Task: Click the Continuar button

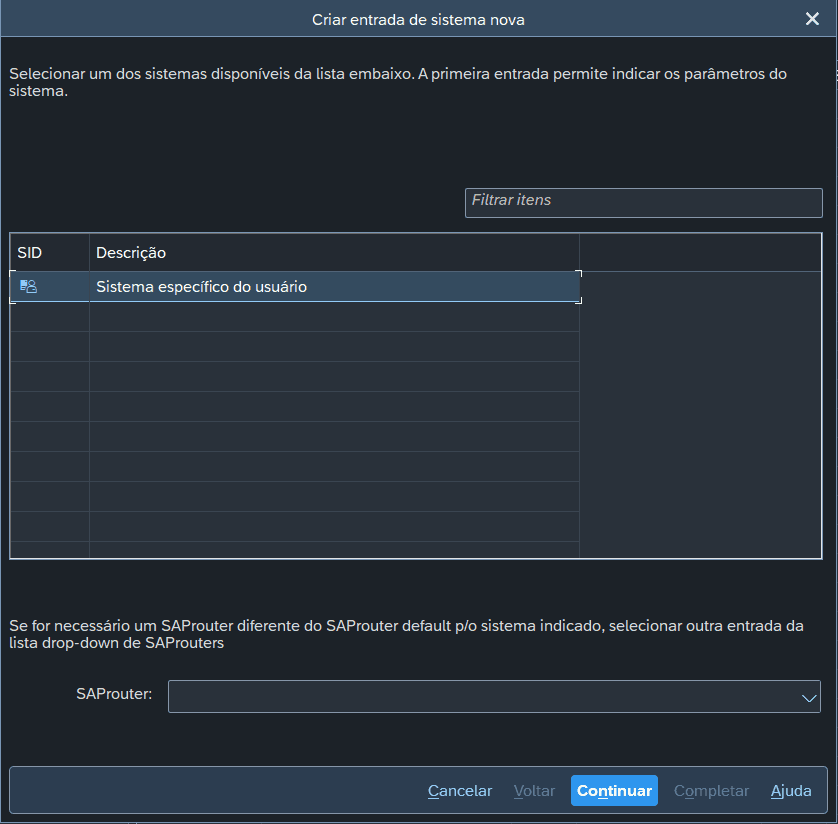Action: pyautogui.click(x=614, y=790)
